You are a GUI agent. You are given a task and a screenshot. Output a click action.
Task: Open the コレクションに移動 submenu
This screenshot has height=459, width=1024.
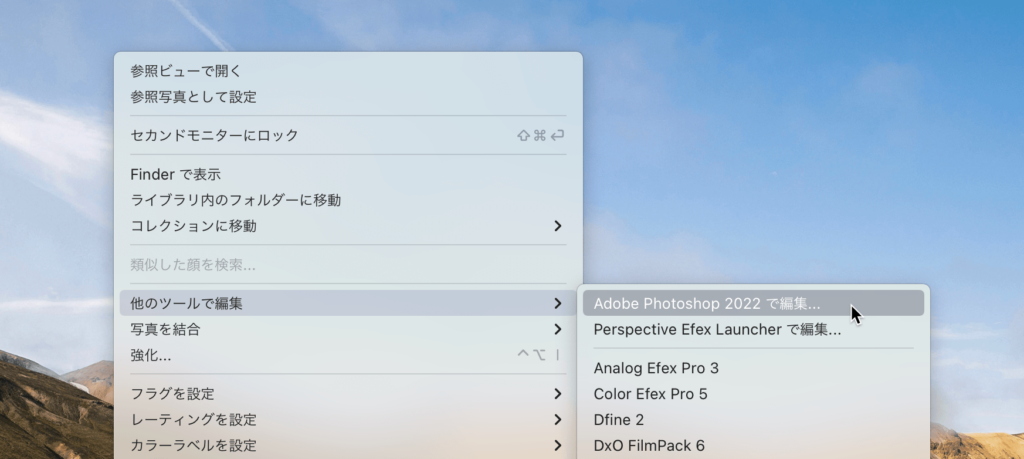(348, 226)
